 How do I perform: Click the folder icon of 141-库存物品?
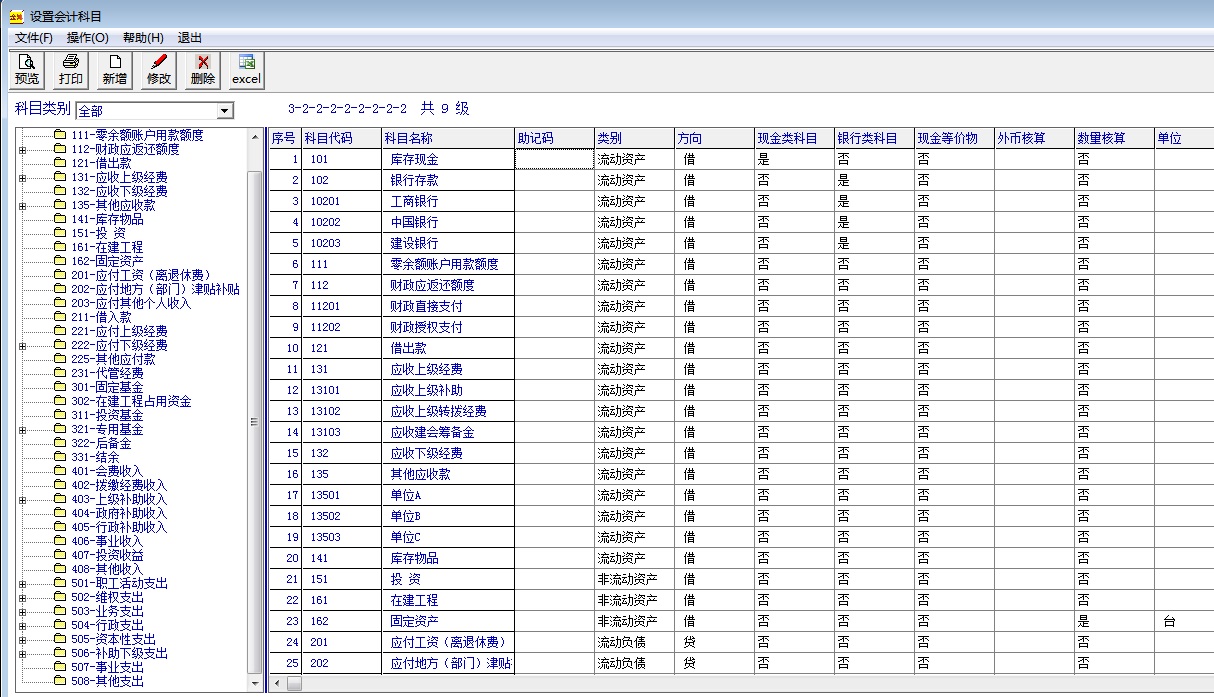pyautogui.click(x=60, y=219)
